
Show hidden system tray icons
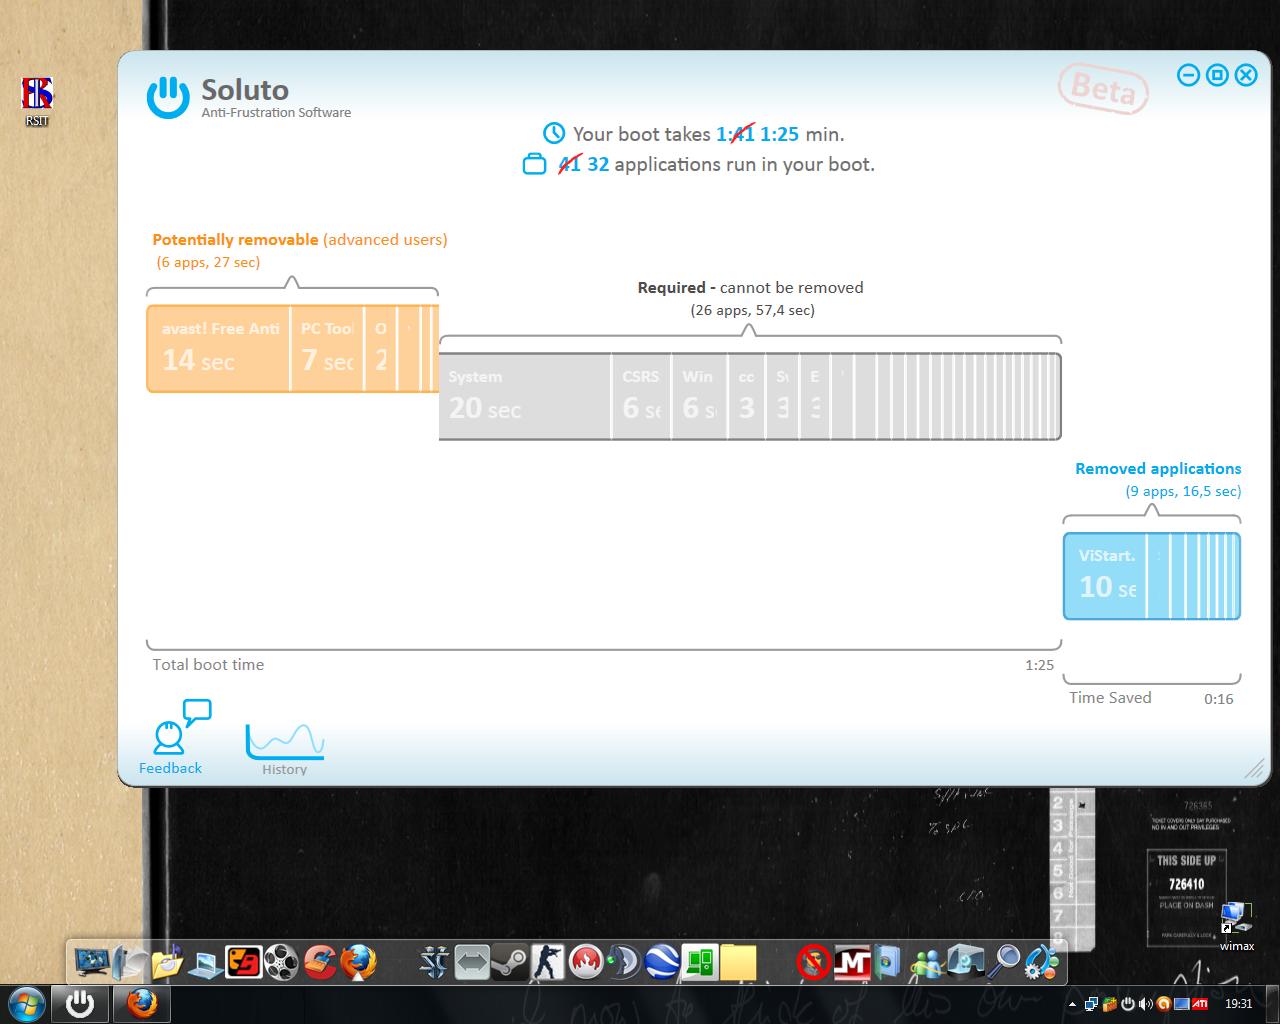(1073, 1004)
